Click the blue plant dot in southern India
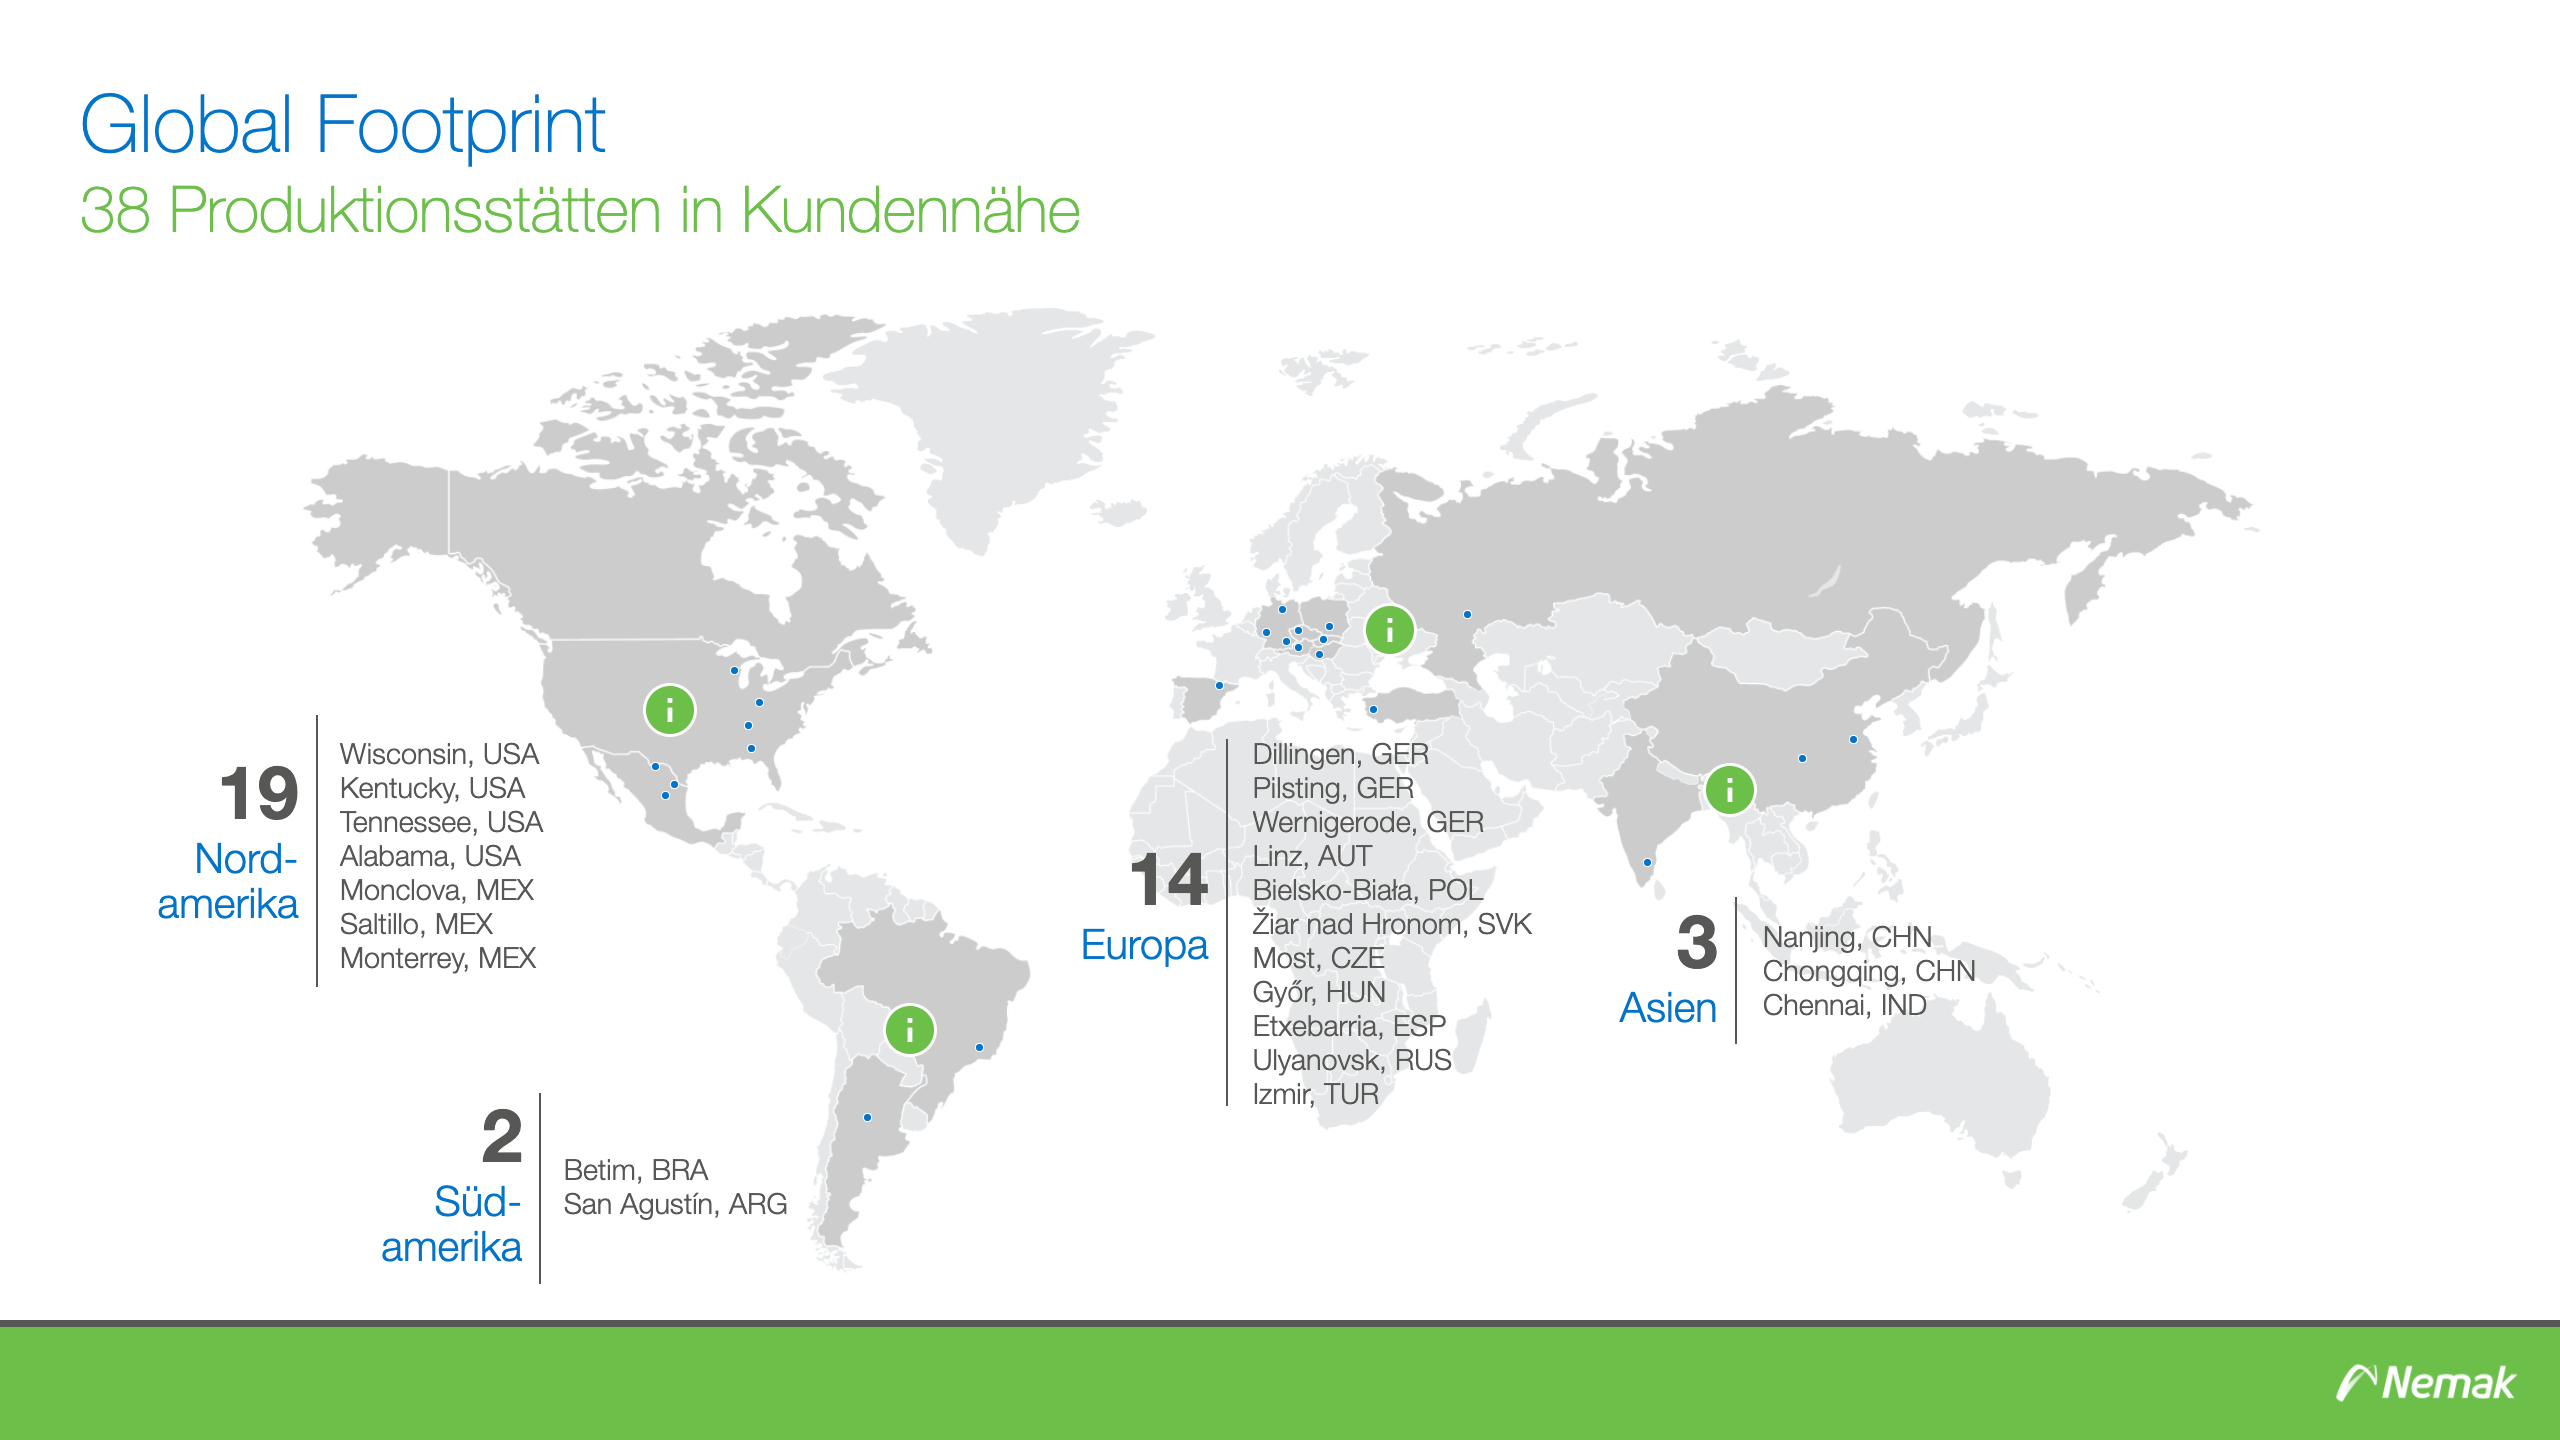This screenshot has height=1440, width=2560. (x=1647, y=862)
